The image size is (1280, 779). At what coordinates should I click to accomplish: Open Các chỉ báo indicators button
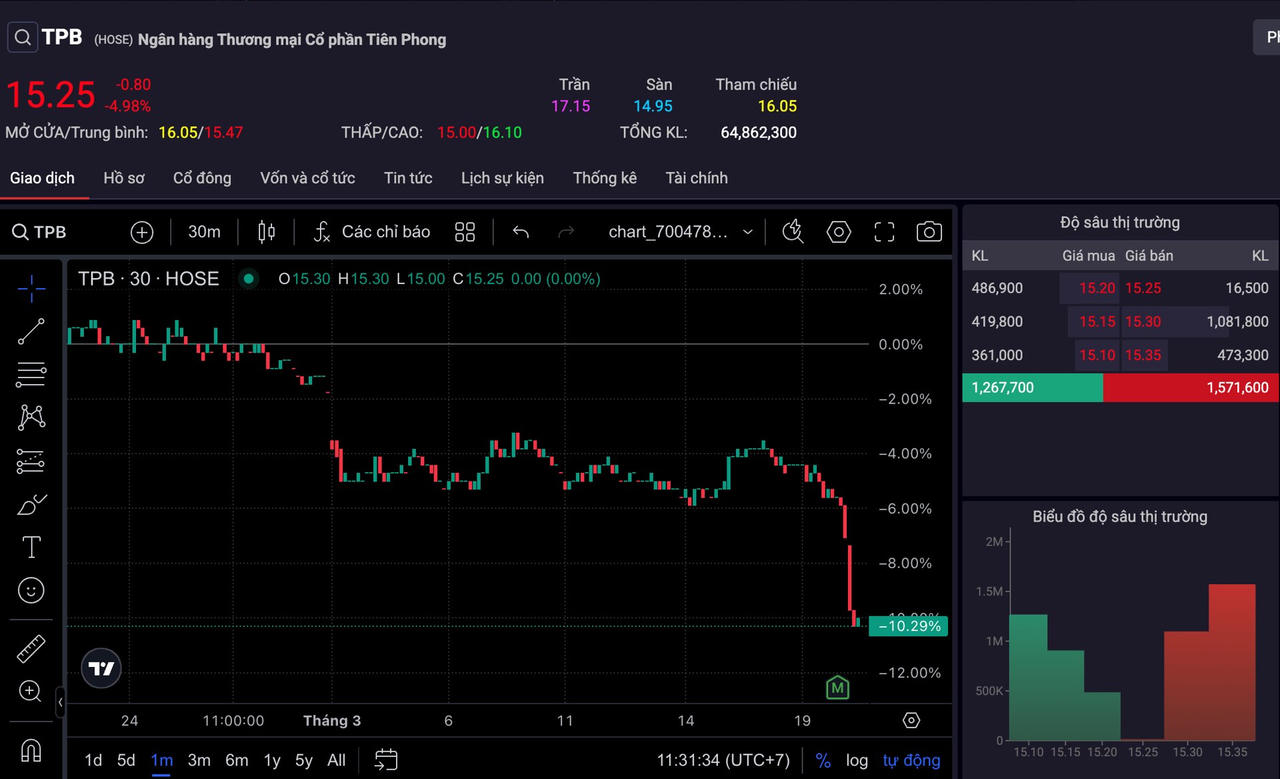point(372,232)
